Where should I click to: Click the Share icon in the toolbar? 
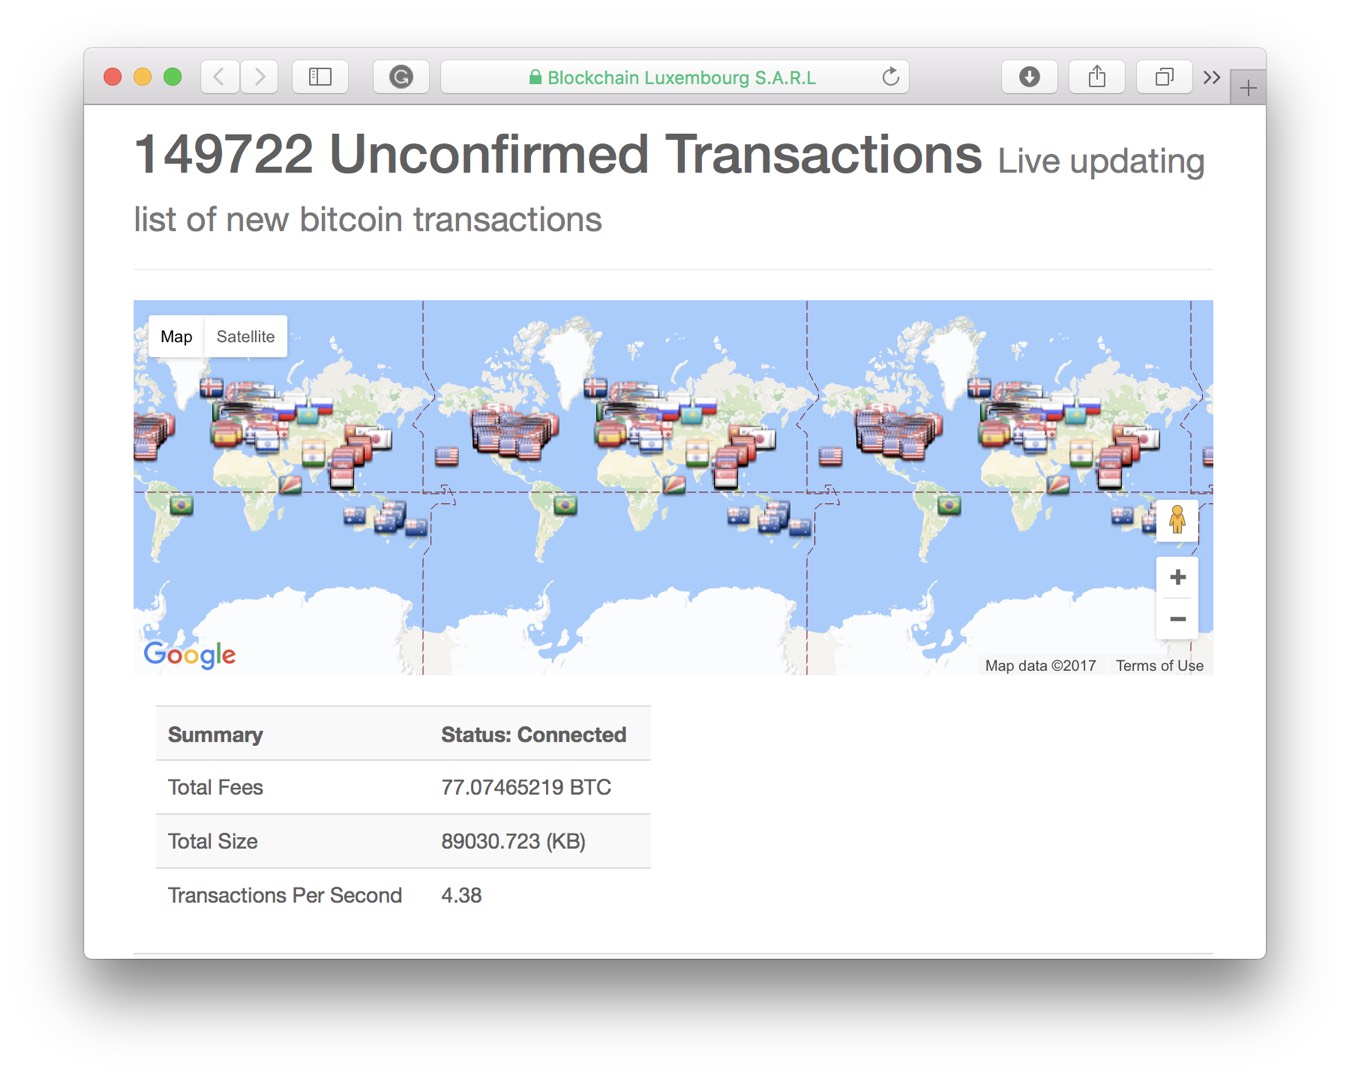(x=1097, y=77)
